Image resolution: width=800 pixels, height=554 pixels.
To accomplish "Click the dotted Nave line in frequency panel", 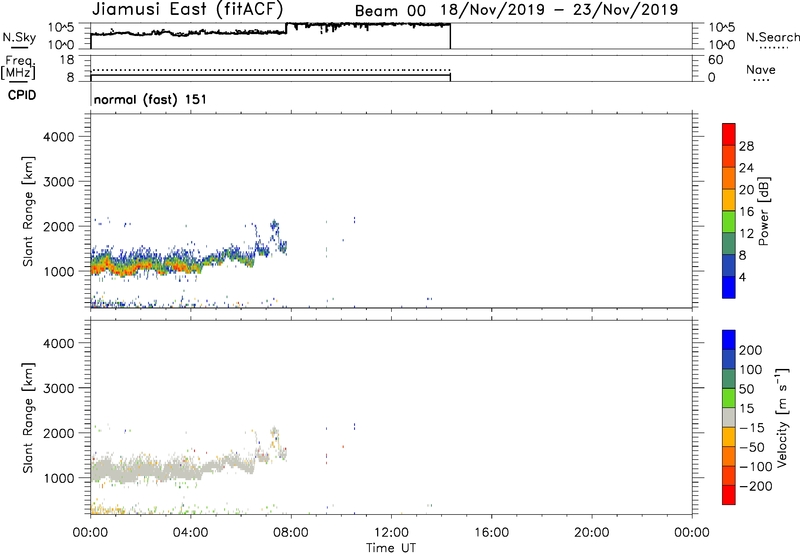I will click(270, 70).
